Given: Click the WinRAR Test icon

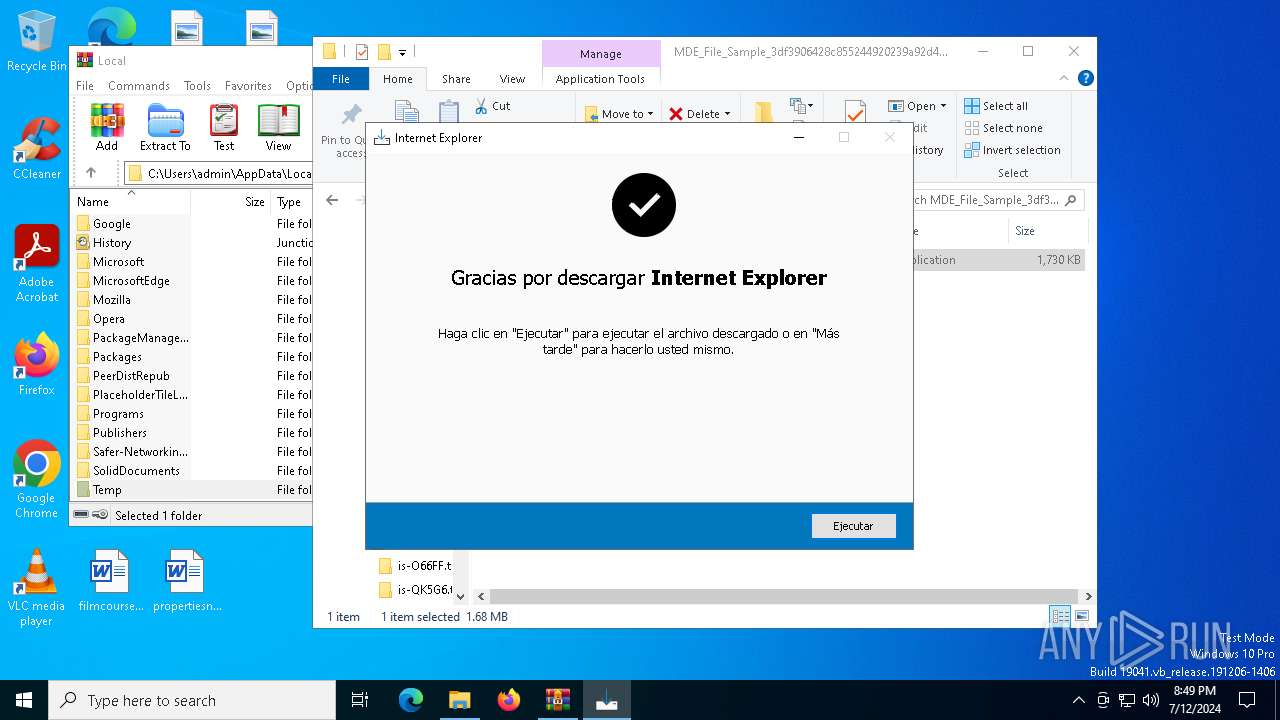Looking at the screenshot, I should (224, 128).
